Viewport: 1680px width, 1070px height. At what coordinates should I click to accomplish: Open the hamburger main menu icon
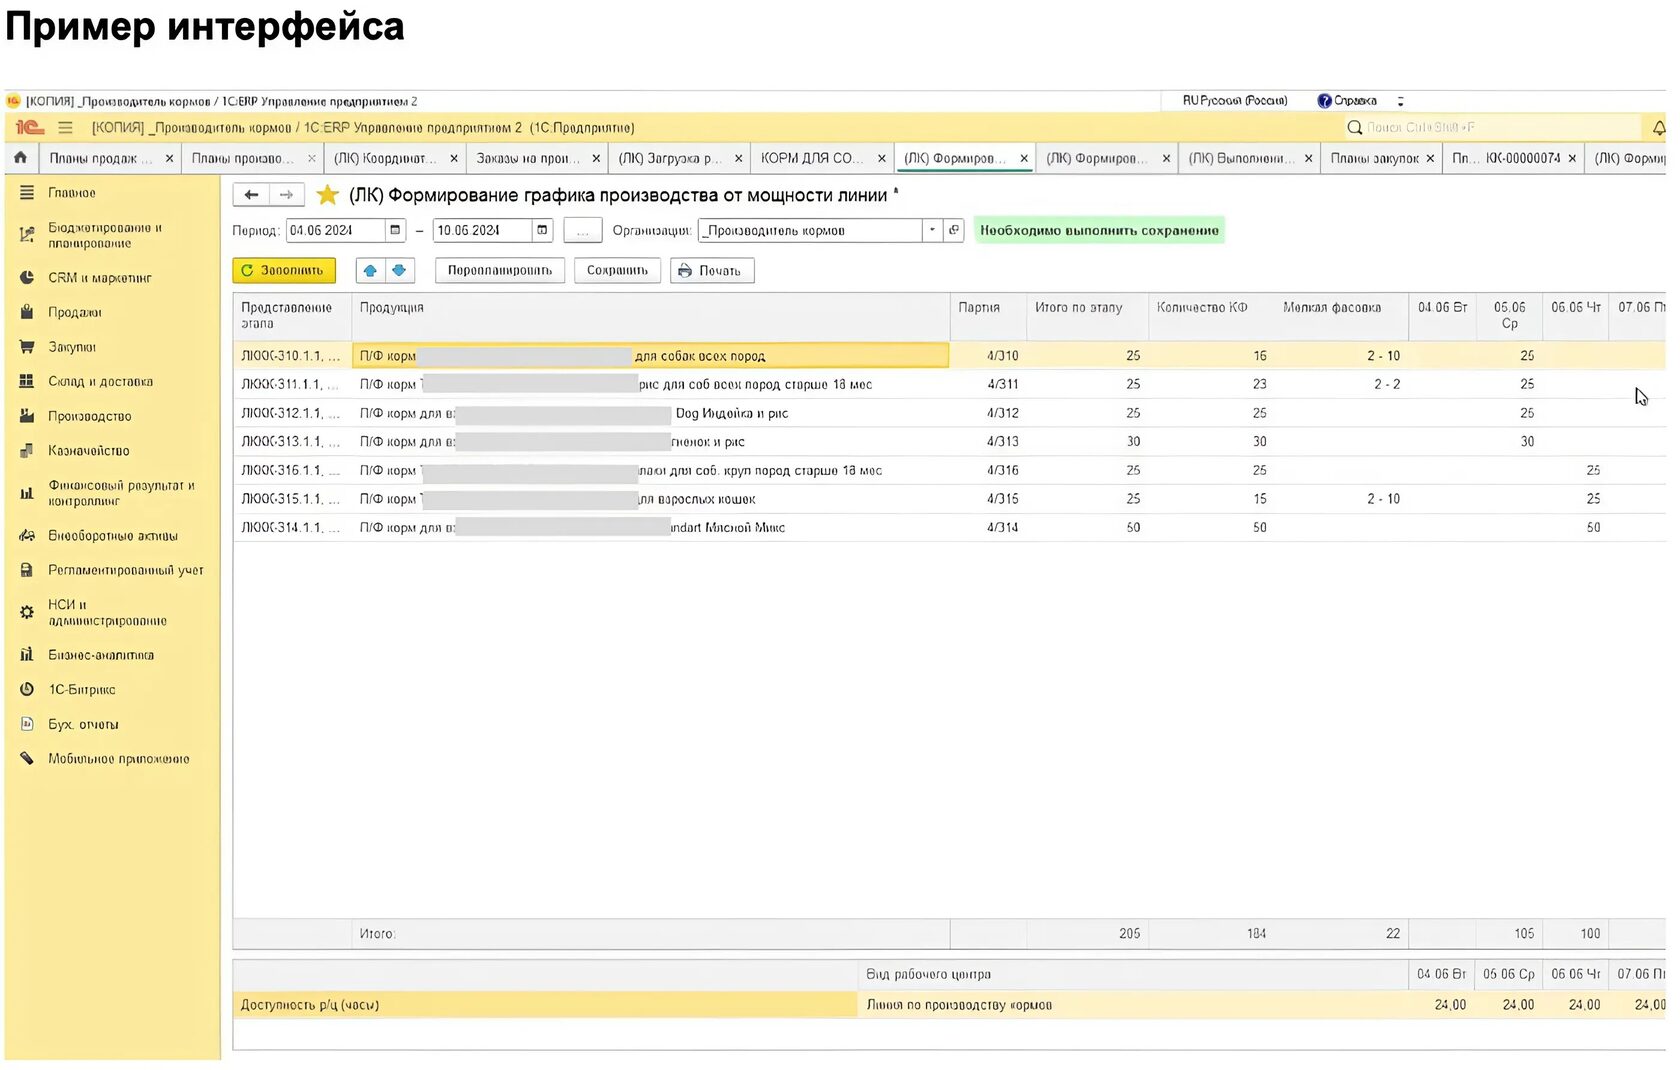click(x=66, y=128)
